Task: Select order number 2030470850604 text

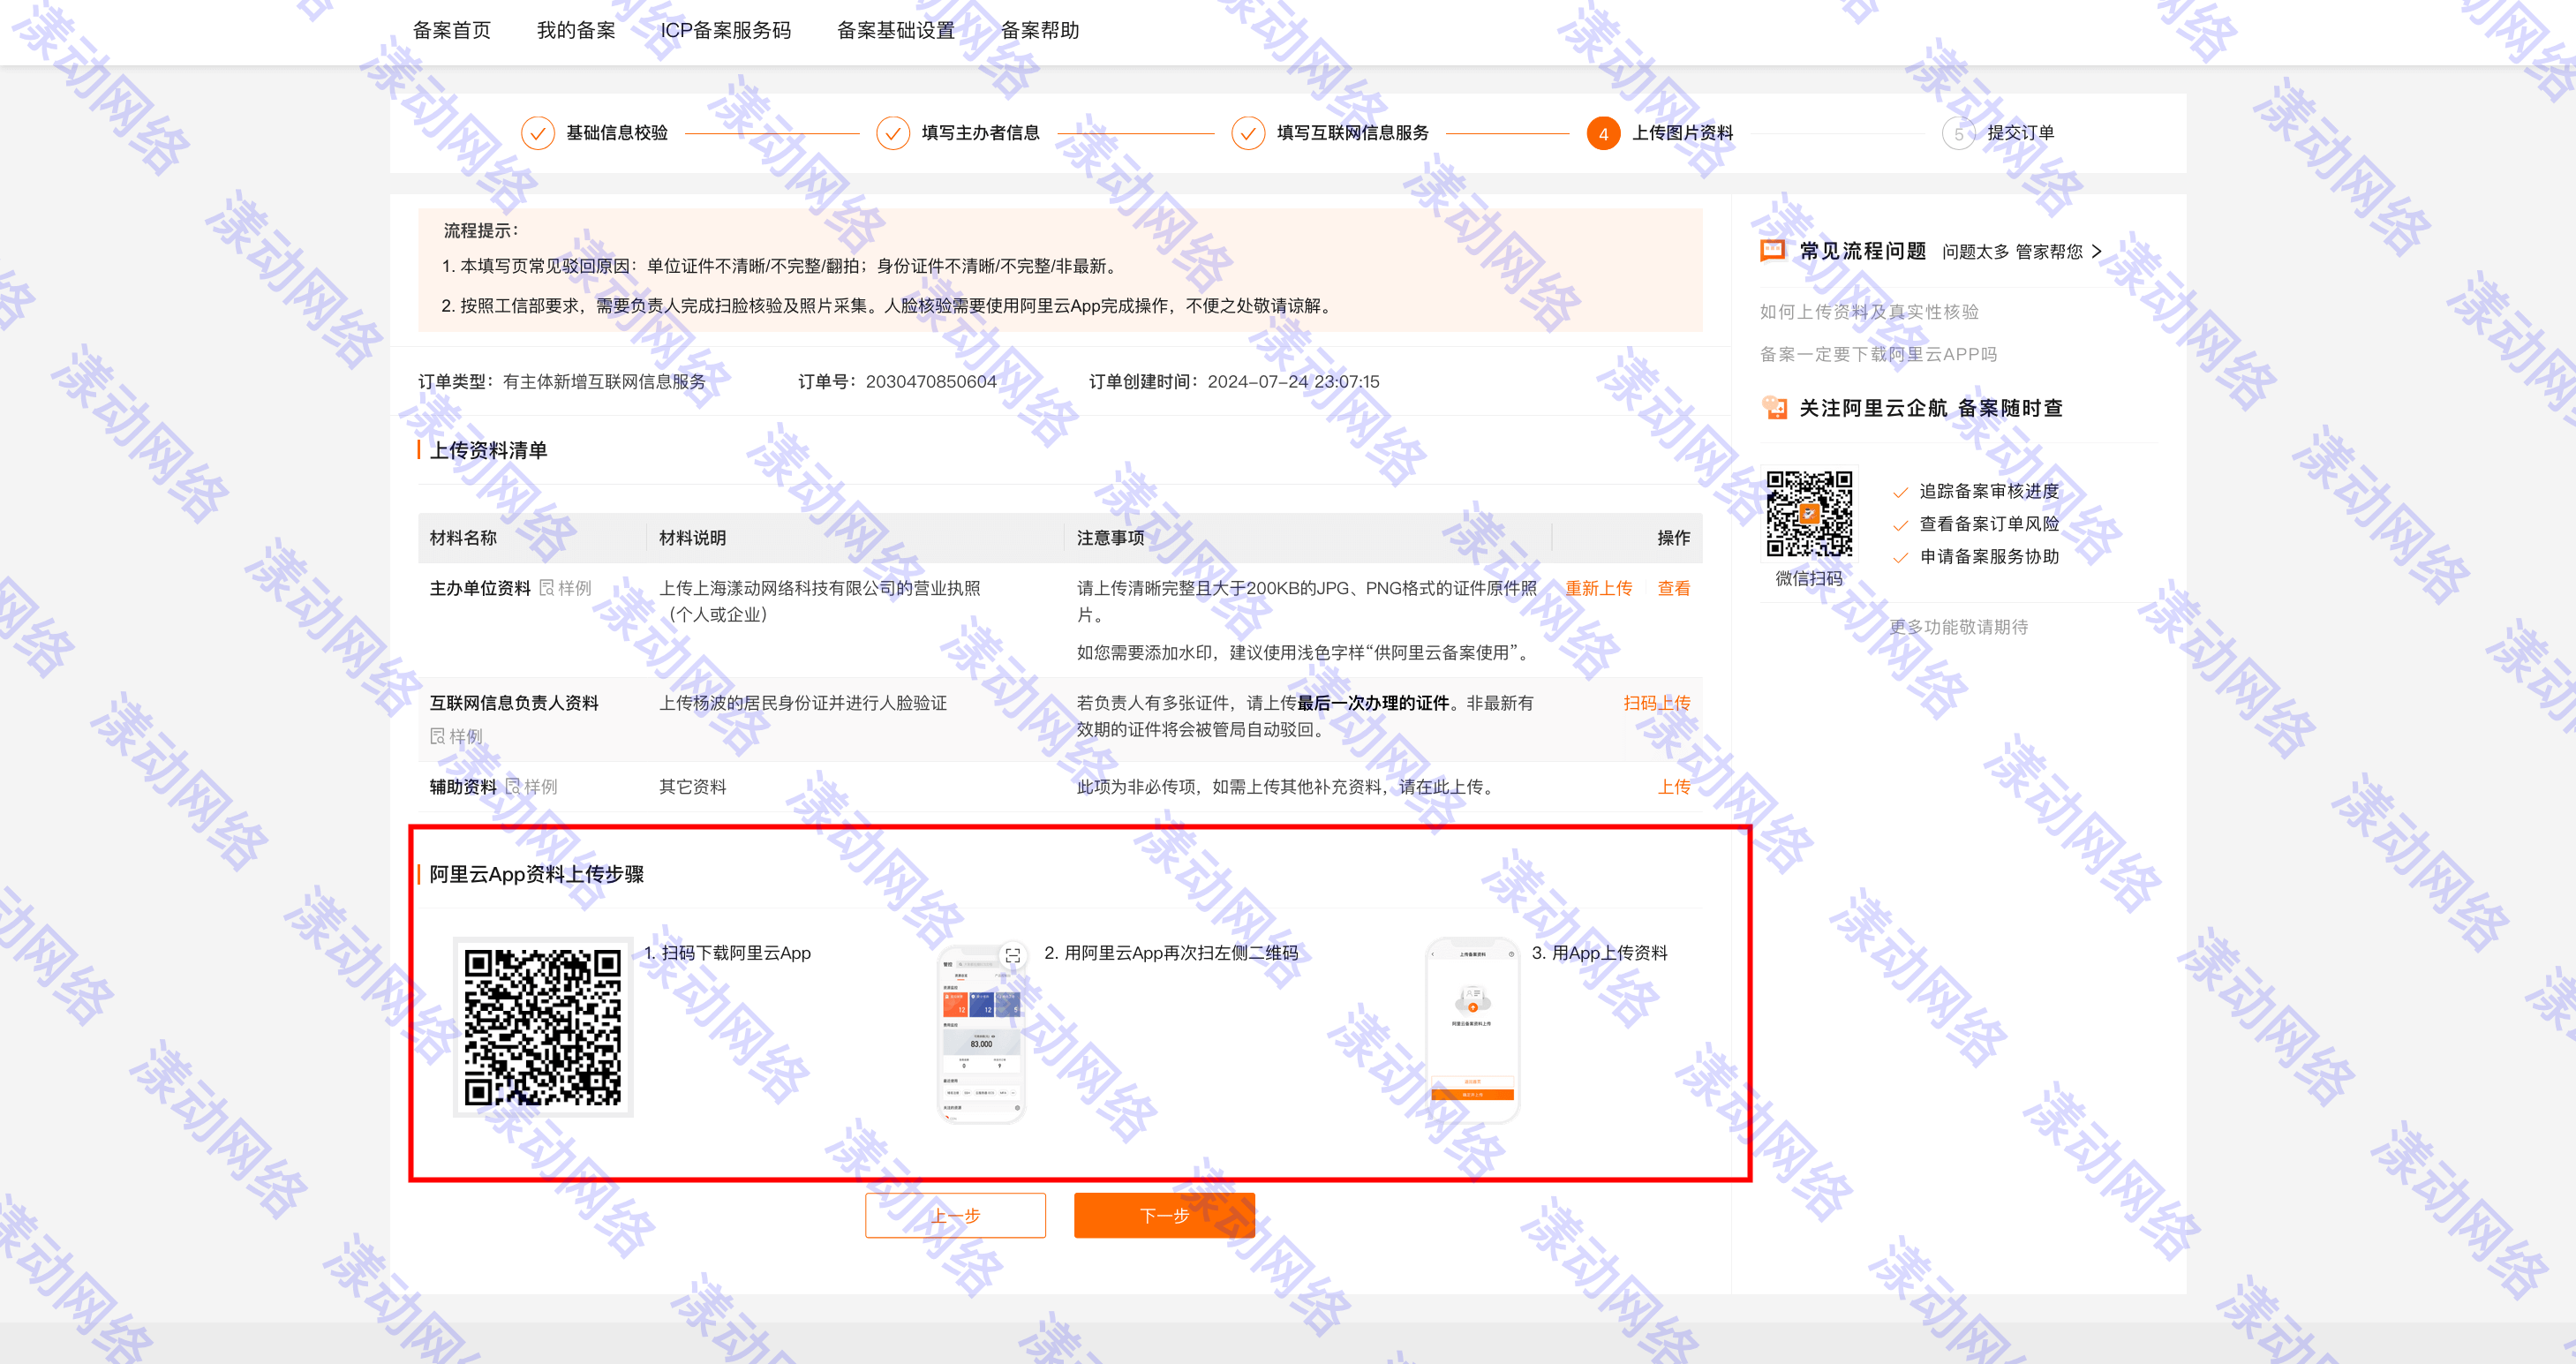Action: point(931,382)
